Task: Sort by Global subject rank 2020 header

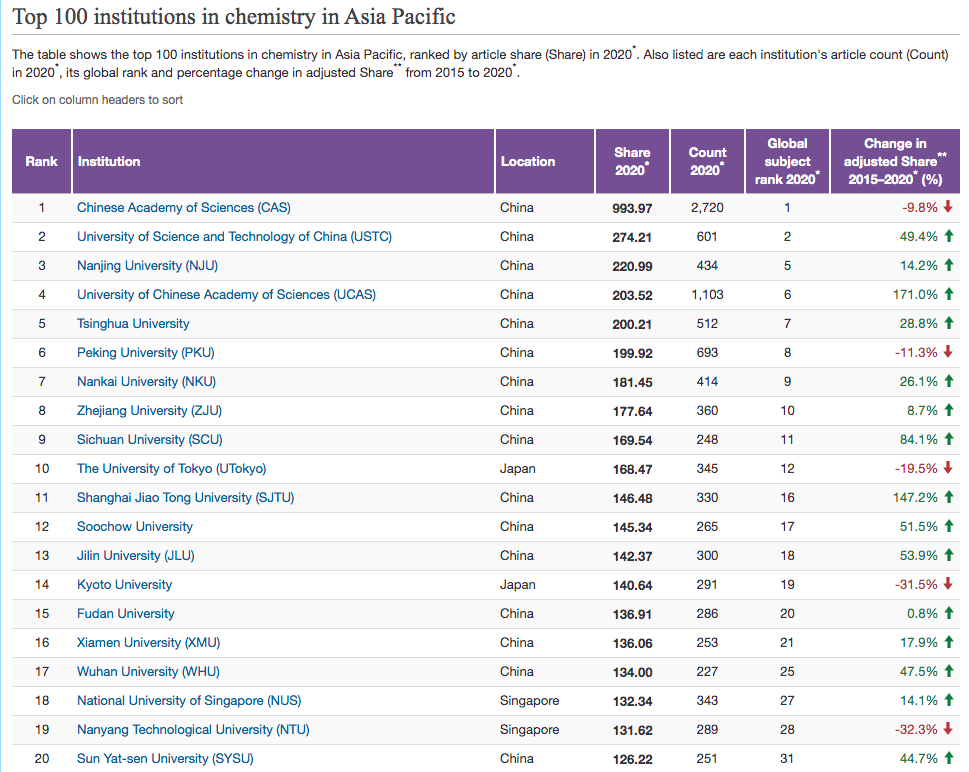Action: point(787,161)
